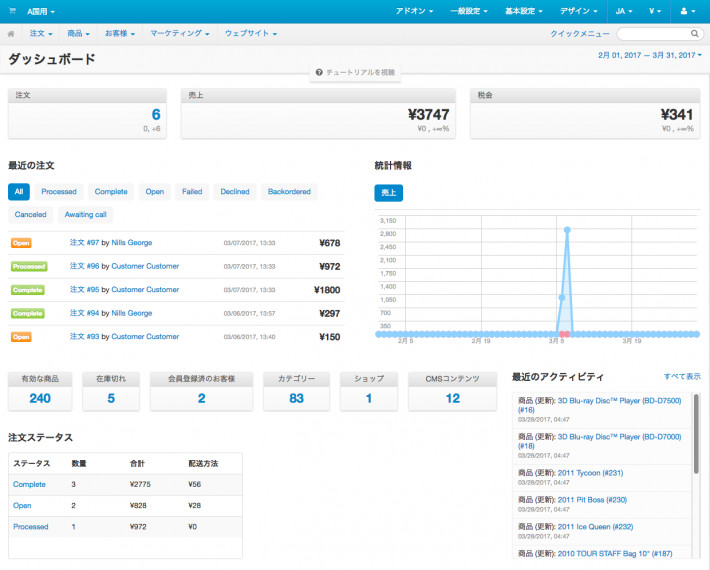Filter recent orders by Processed status

(x=59, y=191)
